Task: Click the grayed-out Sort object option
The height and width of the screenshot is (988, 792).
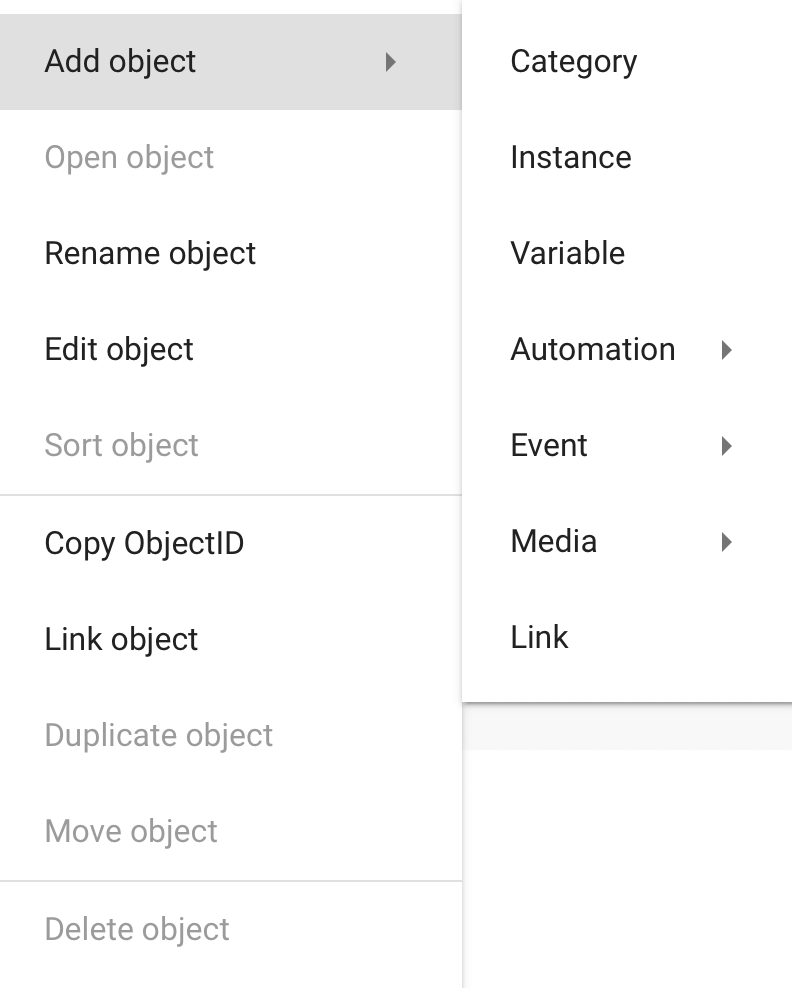Action: pos(121,445)
